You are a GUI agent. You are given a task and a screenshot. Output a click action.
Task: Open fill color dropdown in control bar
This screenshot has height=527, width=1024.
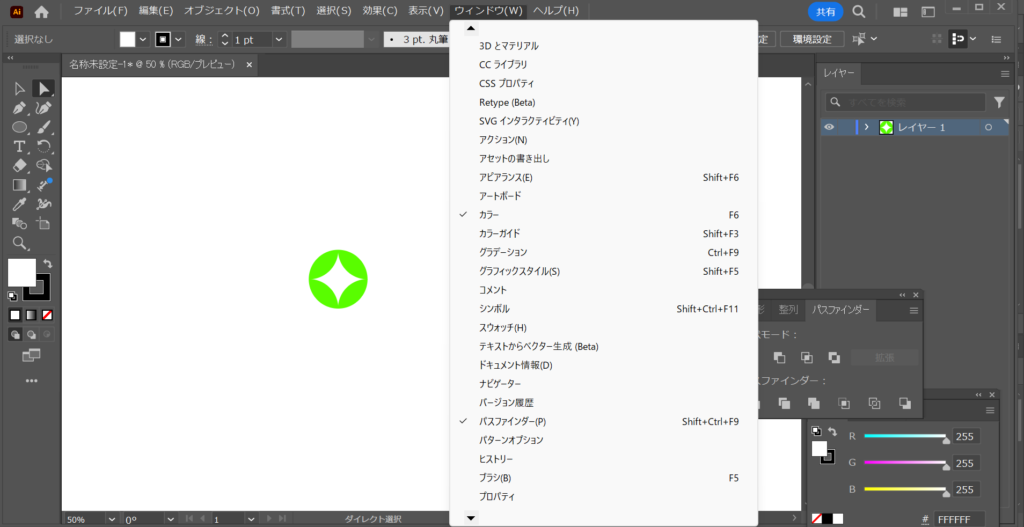142,39
